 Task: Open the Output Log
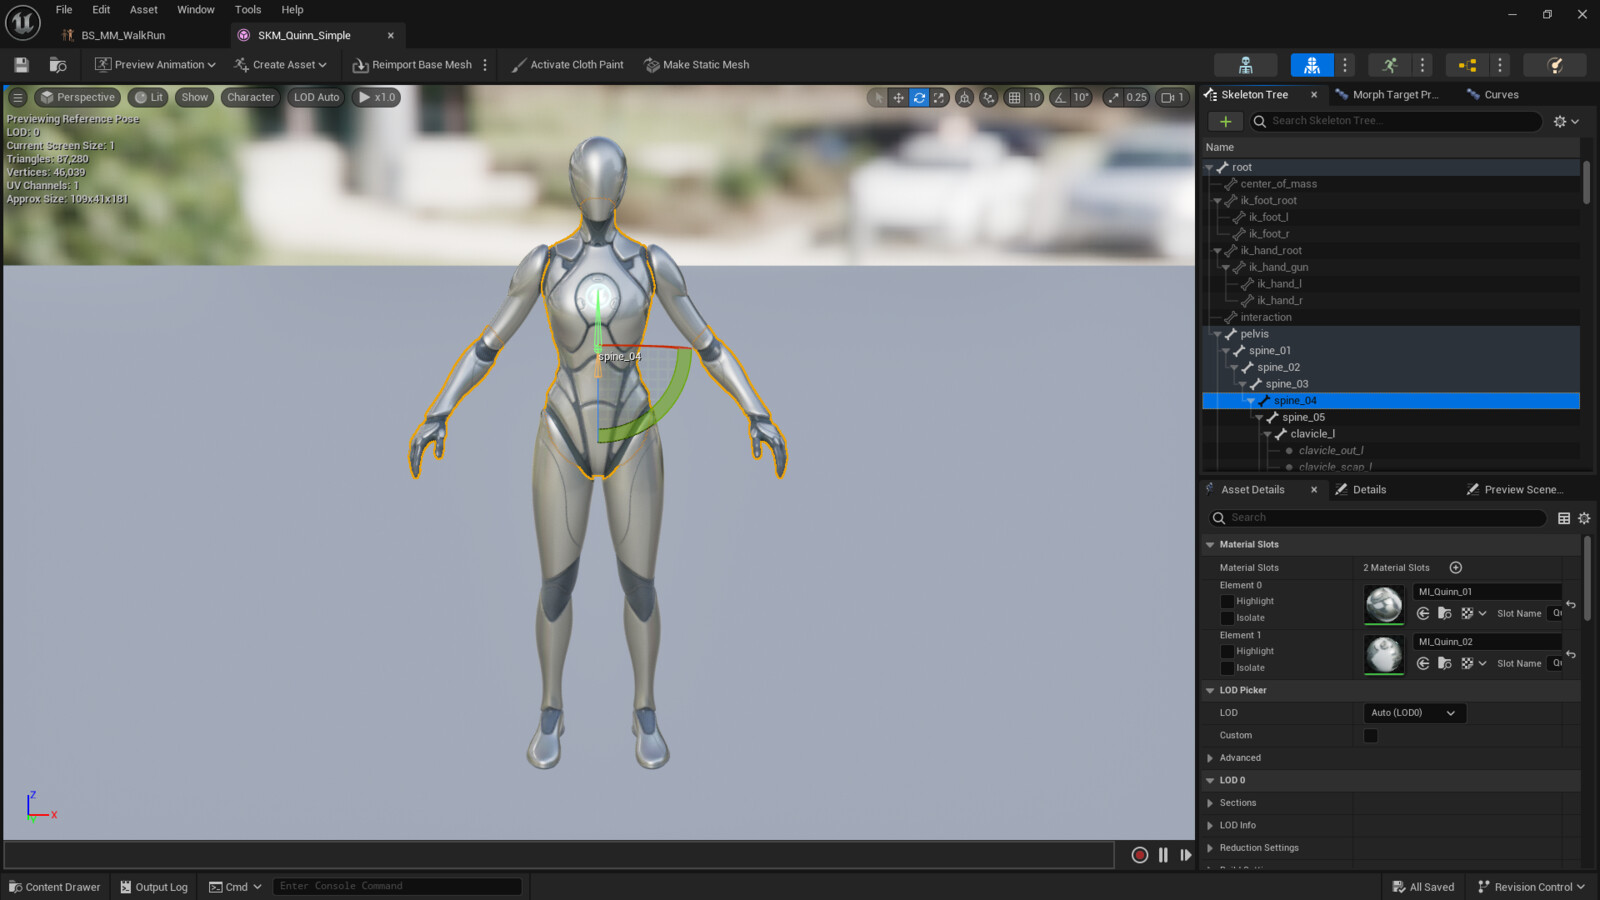(x=154, y=887)
